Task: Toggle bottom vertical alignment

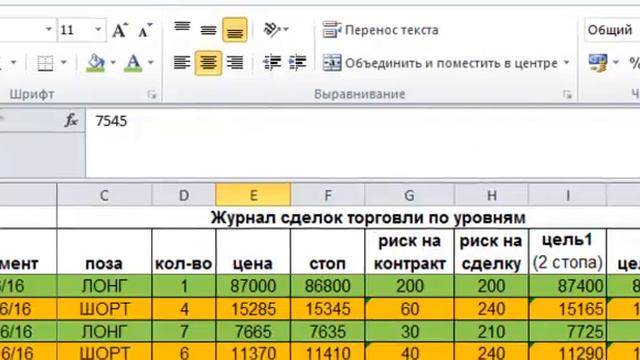Action: 235,30
